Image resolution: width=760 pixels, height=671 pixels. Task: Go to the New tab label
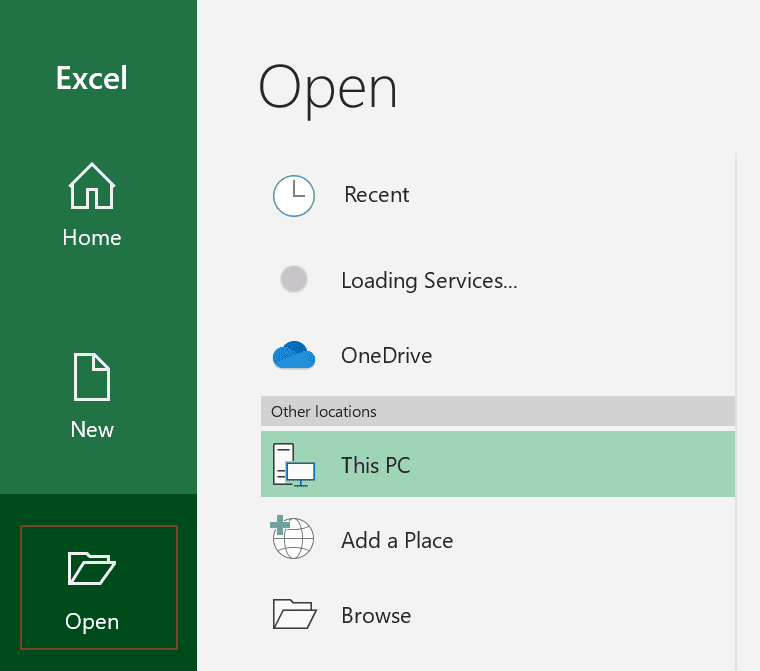[92, 430]
